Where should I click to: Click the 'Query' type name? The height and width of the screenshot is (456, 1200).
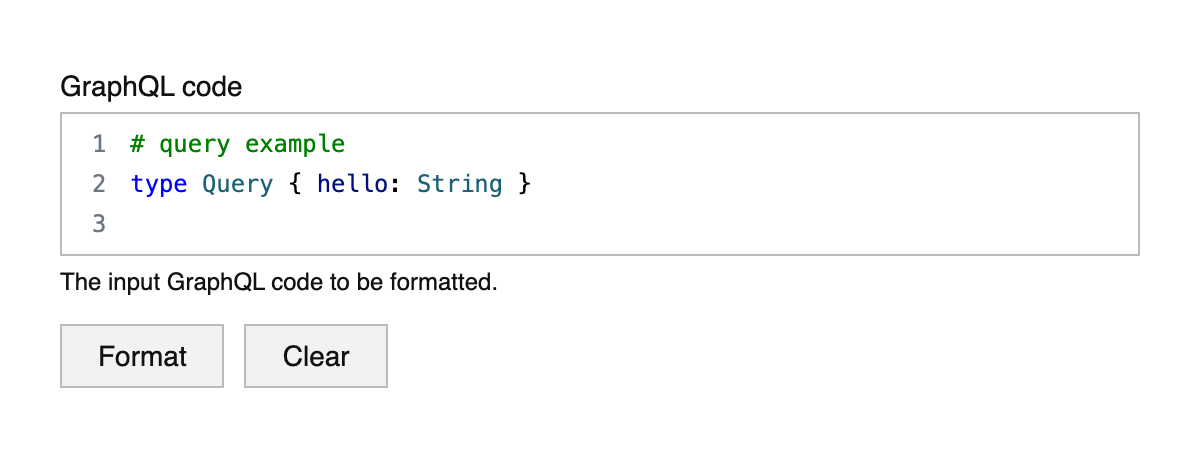coord(237,184)
